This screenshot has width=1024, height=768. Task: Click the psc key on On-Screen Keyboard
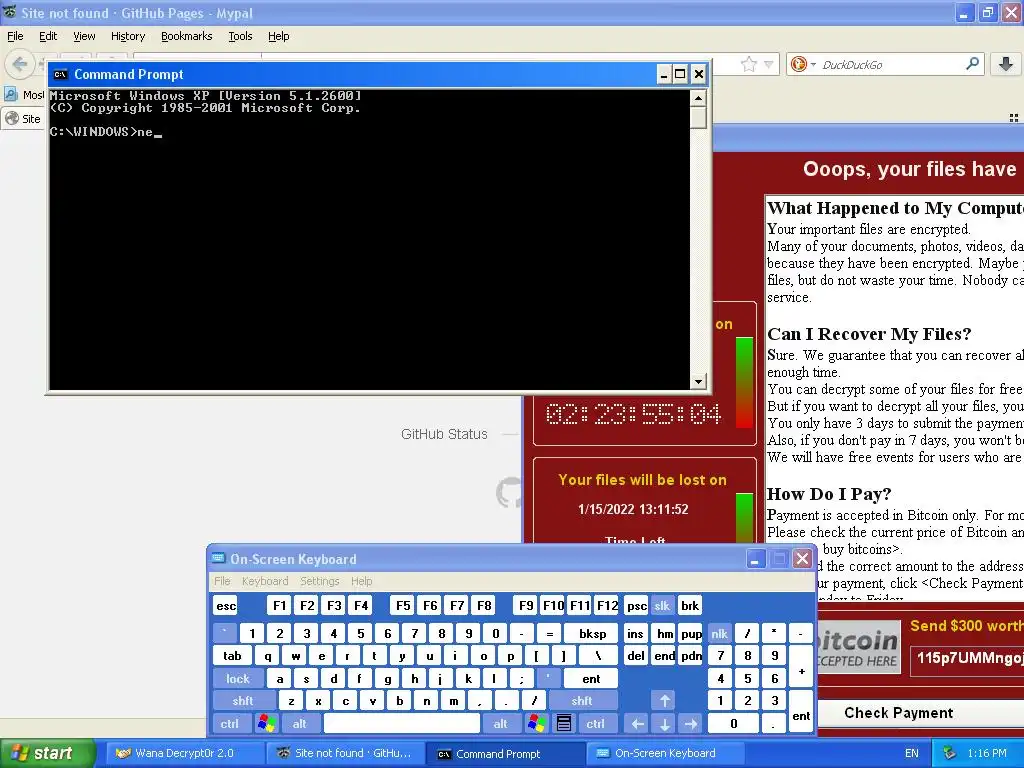[x=636, y=606]
